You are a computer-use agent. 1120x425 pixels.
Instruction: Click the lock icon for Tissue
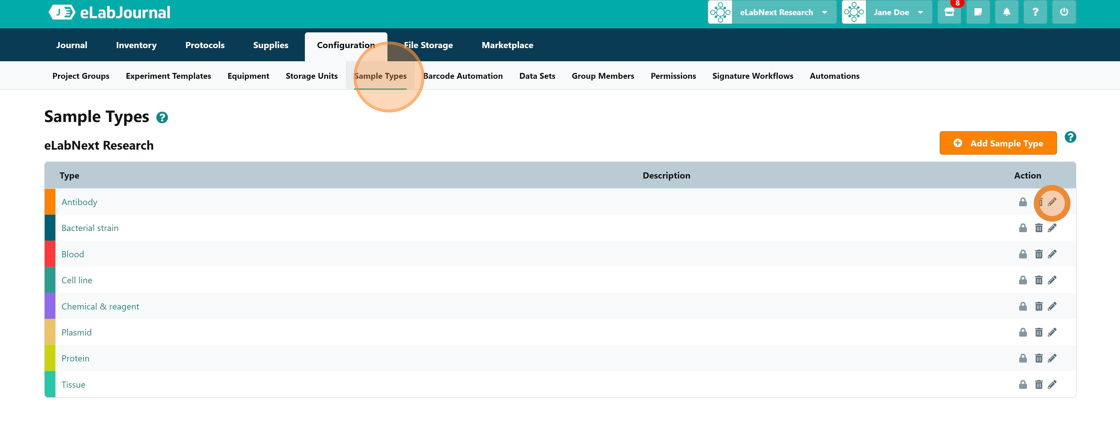pos(1022,384)
